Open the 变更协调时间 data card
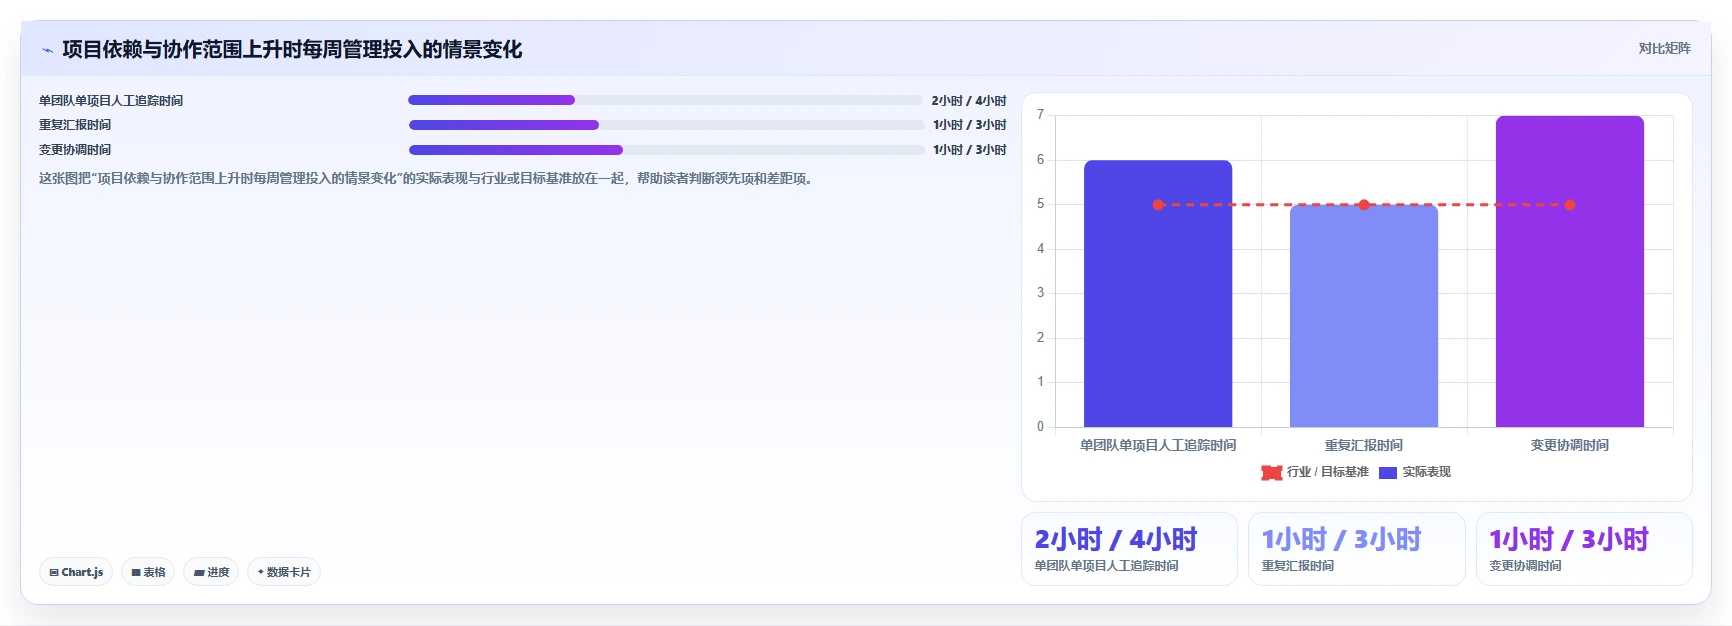 1584,549
